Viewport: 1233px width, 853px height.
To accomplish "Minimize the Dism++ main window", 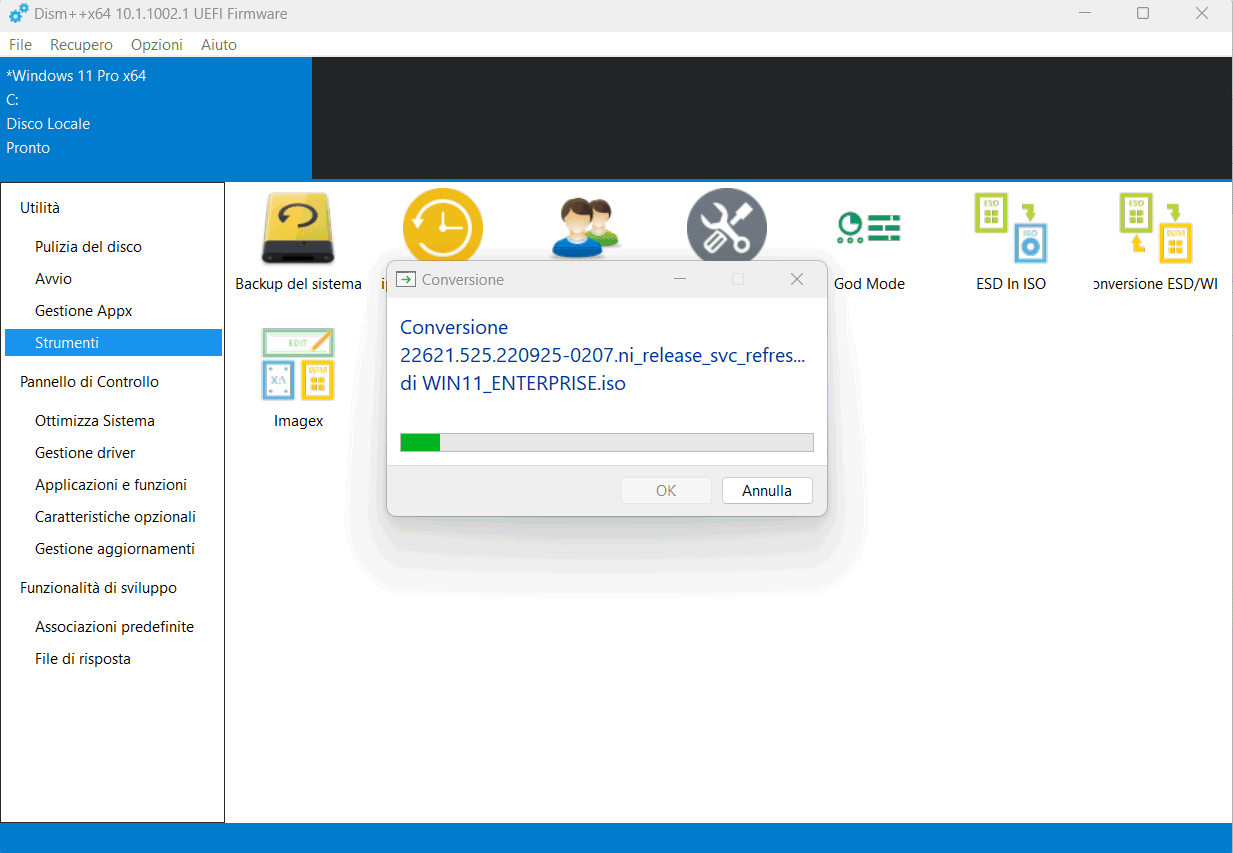I will tap(1084, 14).
